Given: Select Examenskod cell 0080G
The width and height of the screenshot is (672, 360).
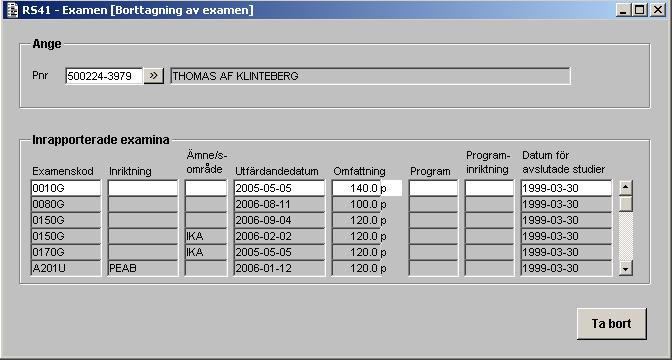Looking at the screenshot, I should click(x=66, y=204).
